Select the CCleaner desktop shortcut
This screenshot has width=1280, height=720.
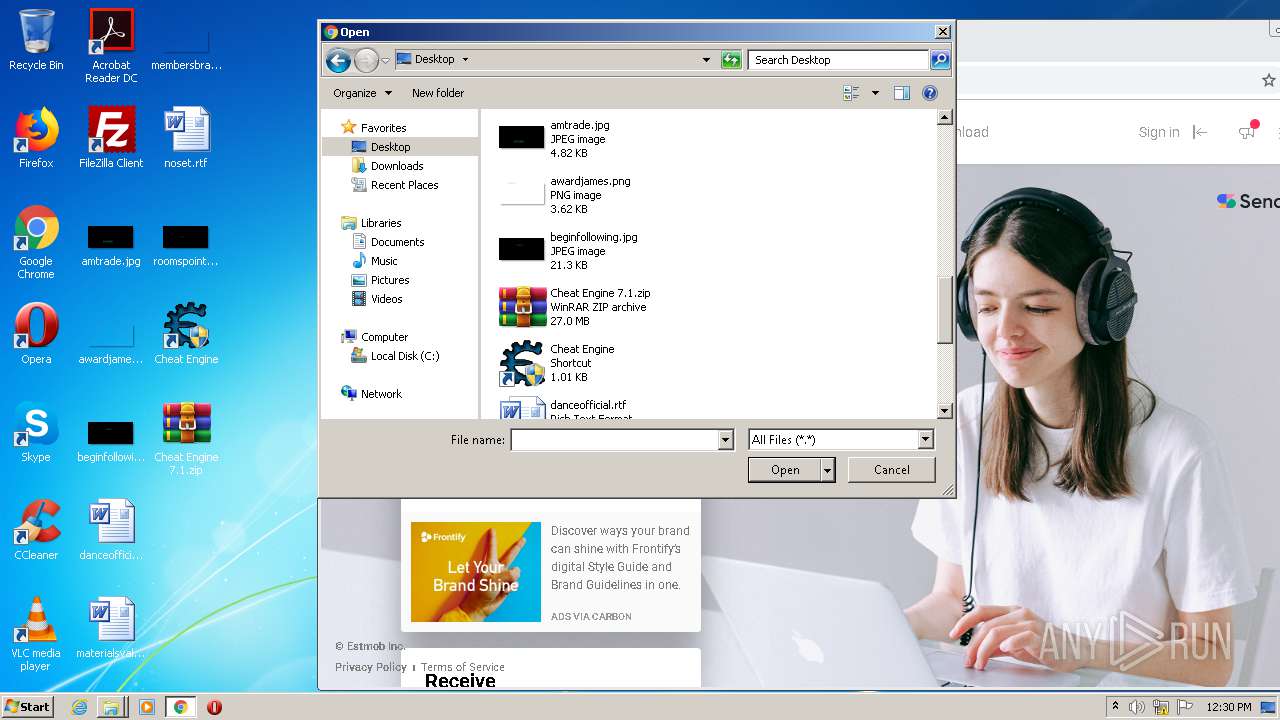coord(36,530)
